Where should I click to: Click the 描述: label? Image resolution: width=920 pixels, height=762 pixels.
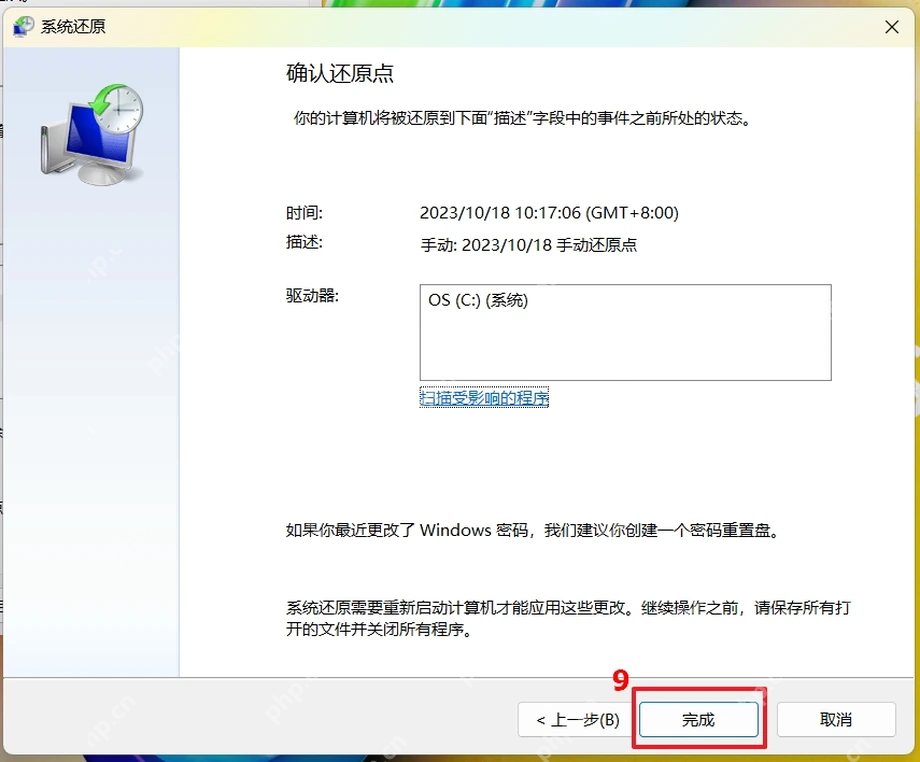coord(304,242)
